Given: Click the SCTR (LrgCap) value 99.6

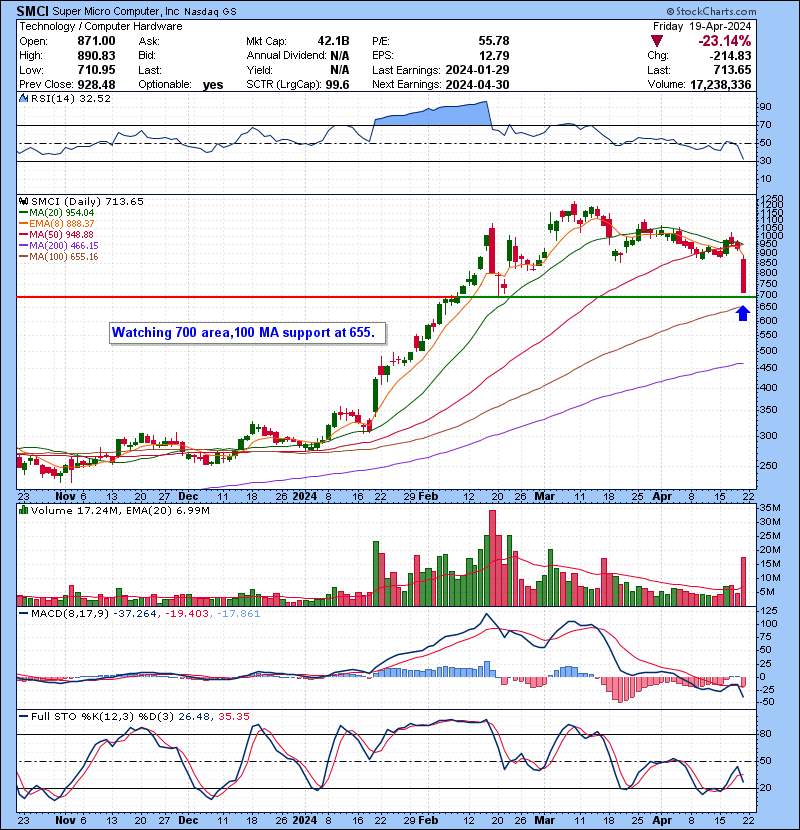Looking at the screenshot, I should [x=338, y=84].
